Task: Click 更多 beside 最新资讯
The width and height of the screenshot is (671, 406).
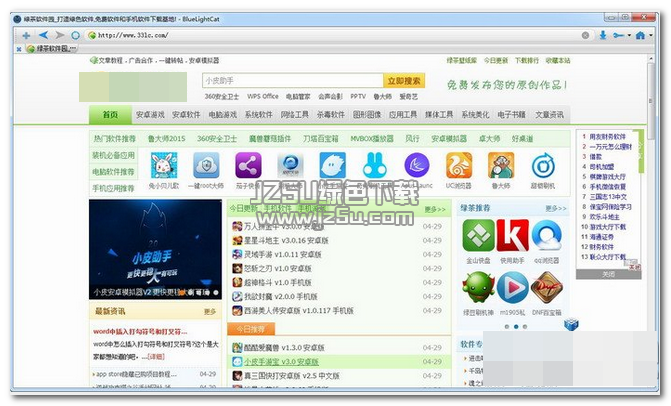Action: [x=210, y=311]
